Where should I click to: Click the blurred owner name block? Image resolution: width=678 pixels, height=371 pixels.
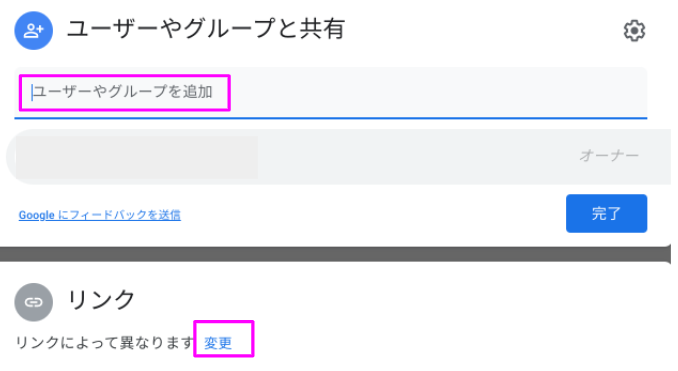tap(137, 157)
